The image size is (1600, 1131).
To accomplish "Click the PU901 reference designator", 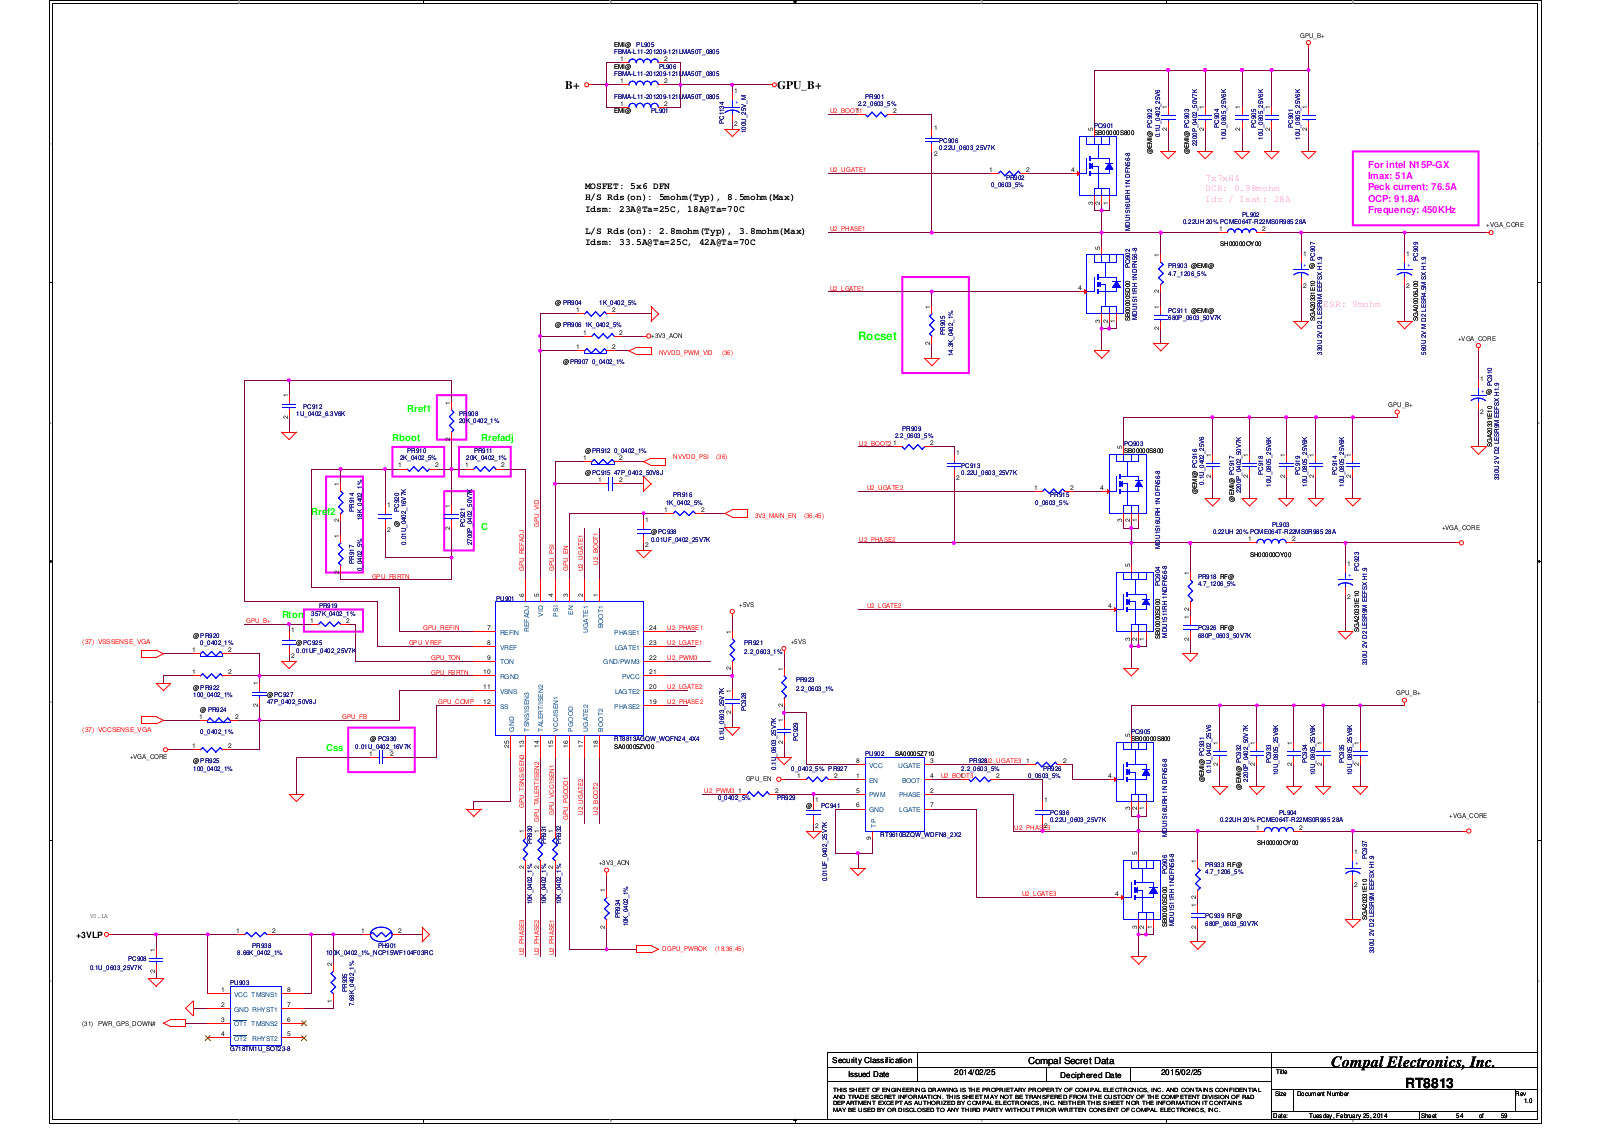I will click(504, 598).
